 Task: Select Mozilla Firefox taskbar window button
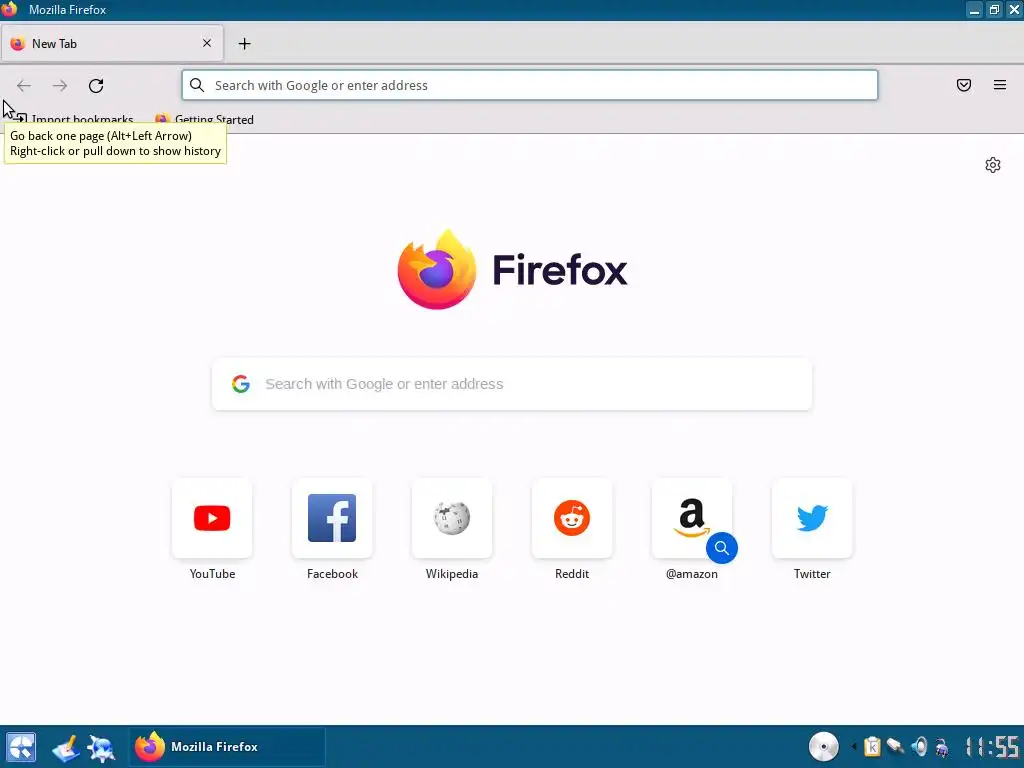coord(226,746)
